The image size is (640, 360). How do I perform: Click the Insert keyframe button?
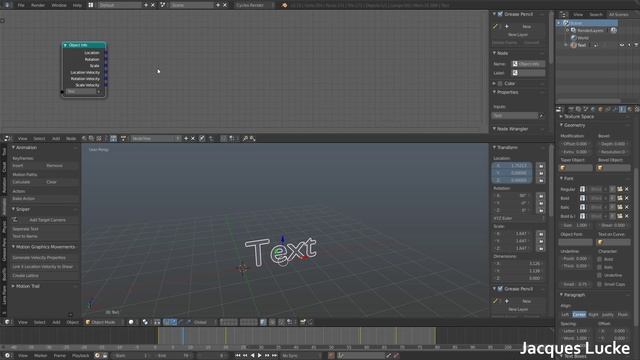28,166
